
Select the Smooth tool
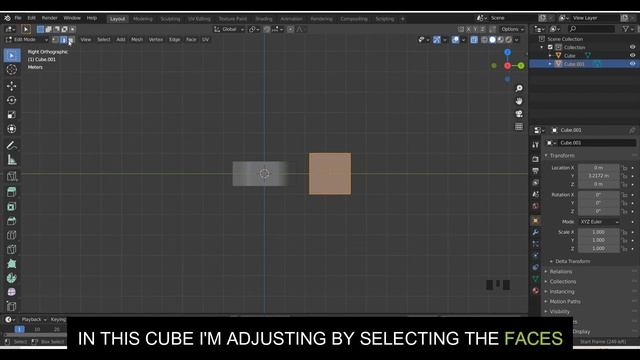pos(12,292)
